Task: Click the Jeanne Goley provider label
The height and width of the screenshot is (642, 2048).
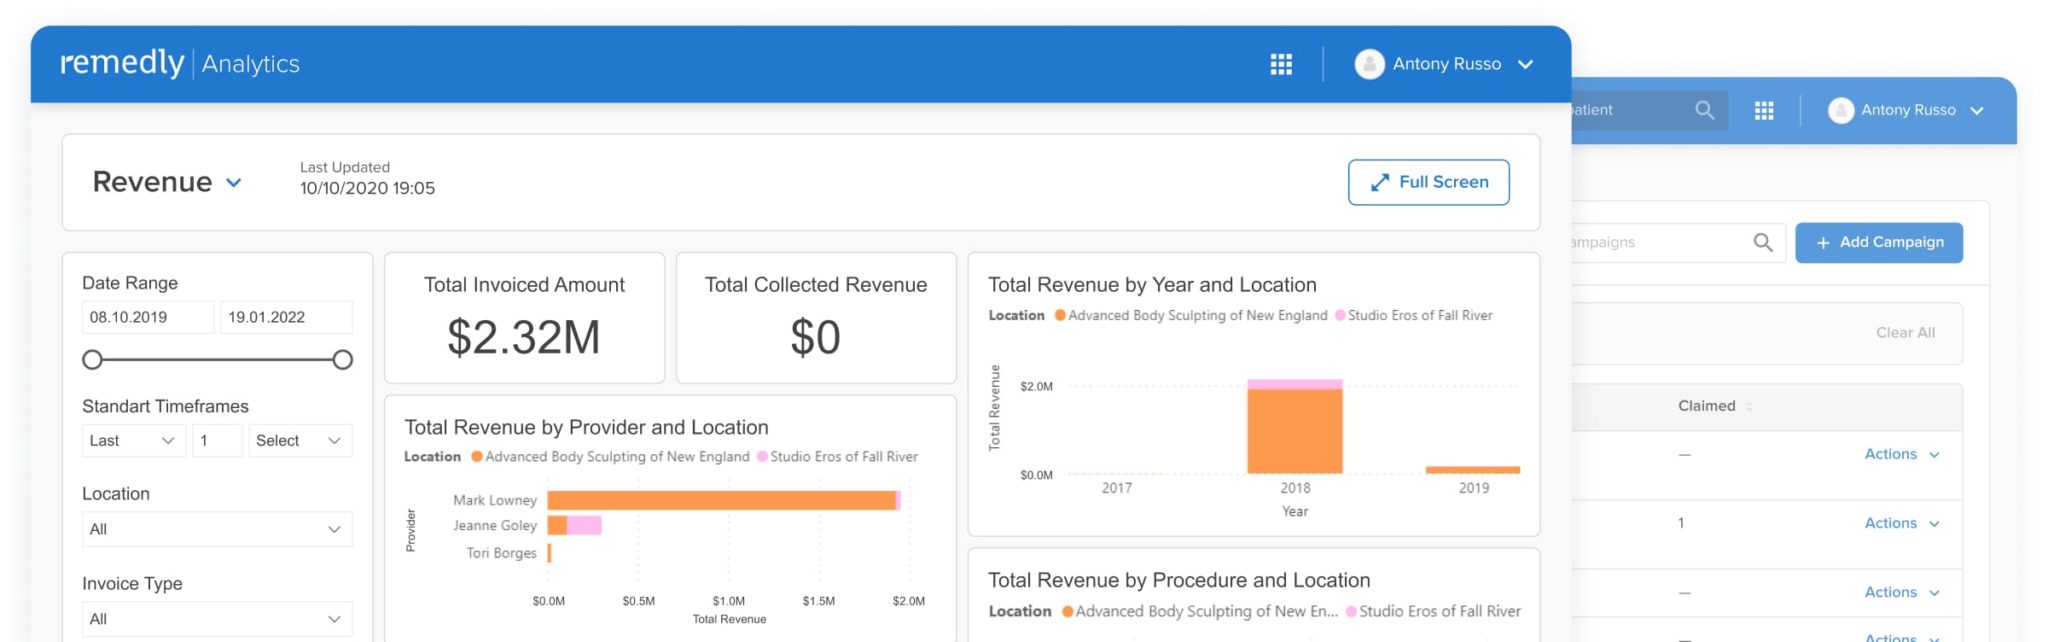Action: pos(495,525)
